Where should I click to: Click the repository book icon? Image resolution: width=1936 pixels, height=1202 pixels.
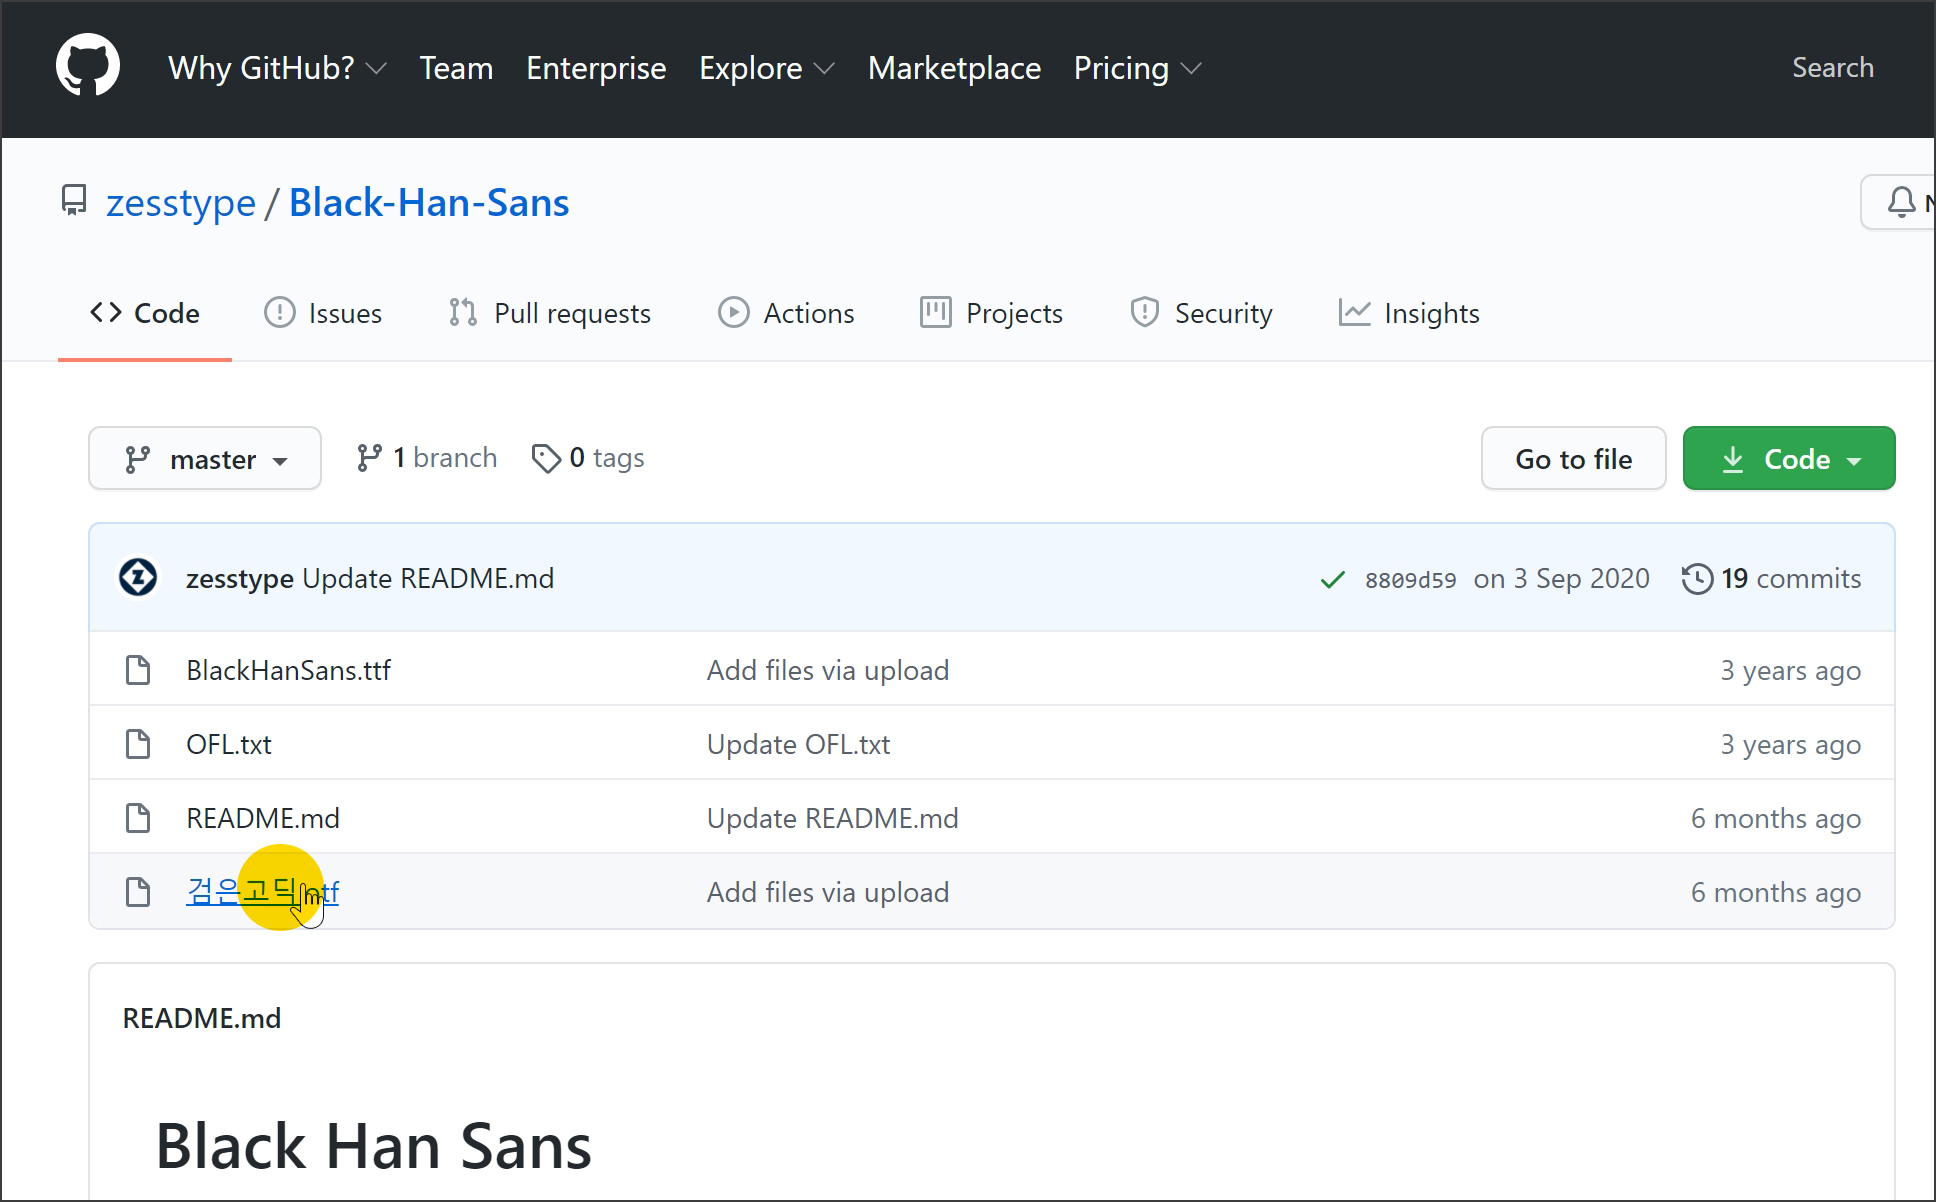click(x=74, y=201)
